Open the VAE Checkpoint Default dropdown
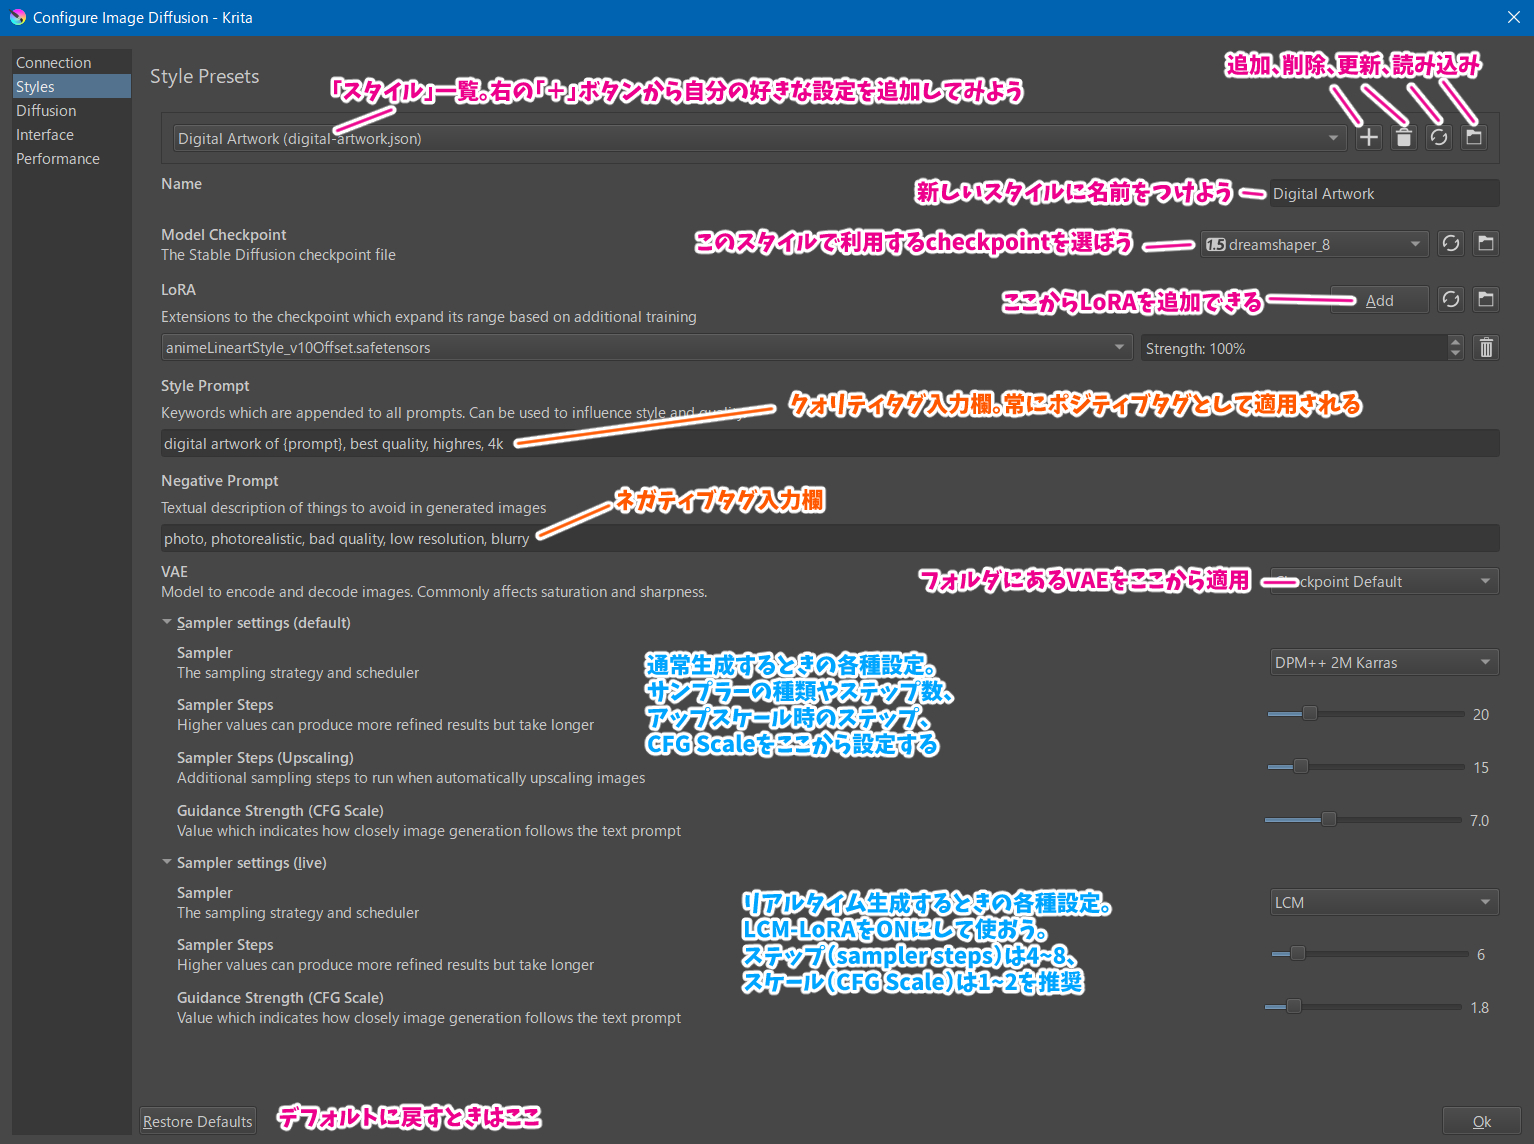The image size is (1534, 1144). pos(1384,581)
